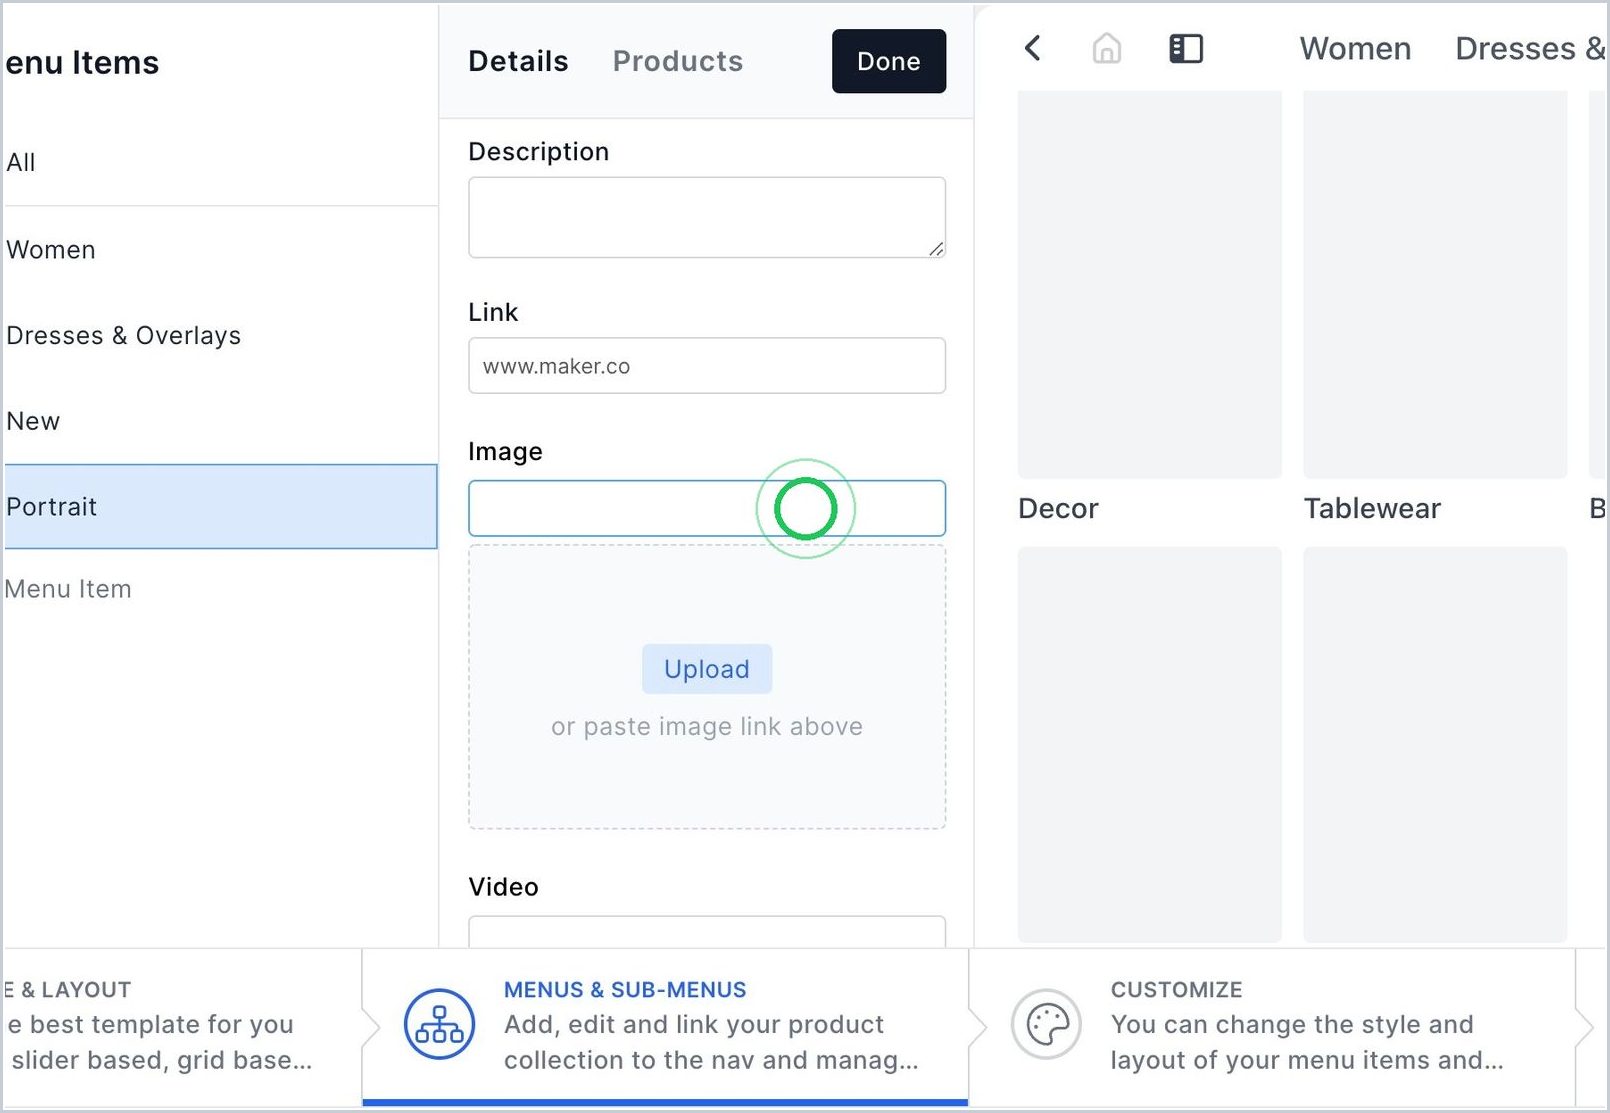Open the Menus & Sub-menus step
1610x1113 pixels.
[665, 1025]
